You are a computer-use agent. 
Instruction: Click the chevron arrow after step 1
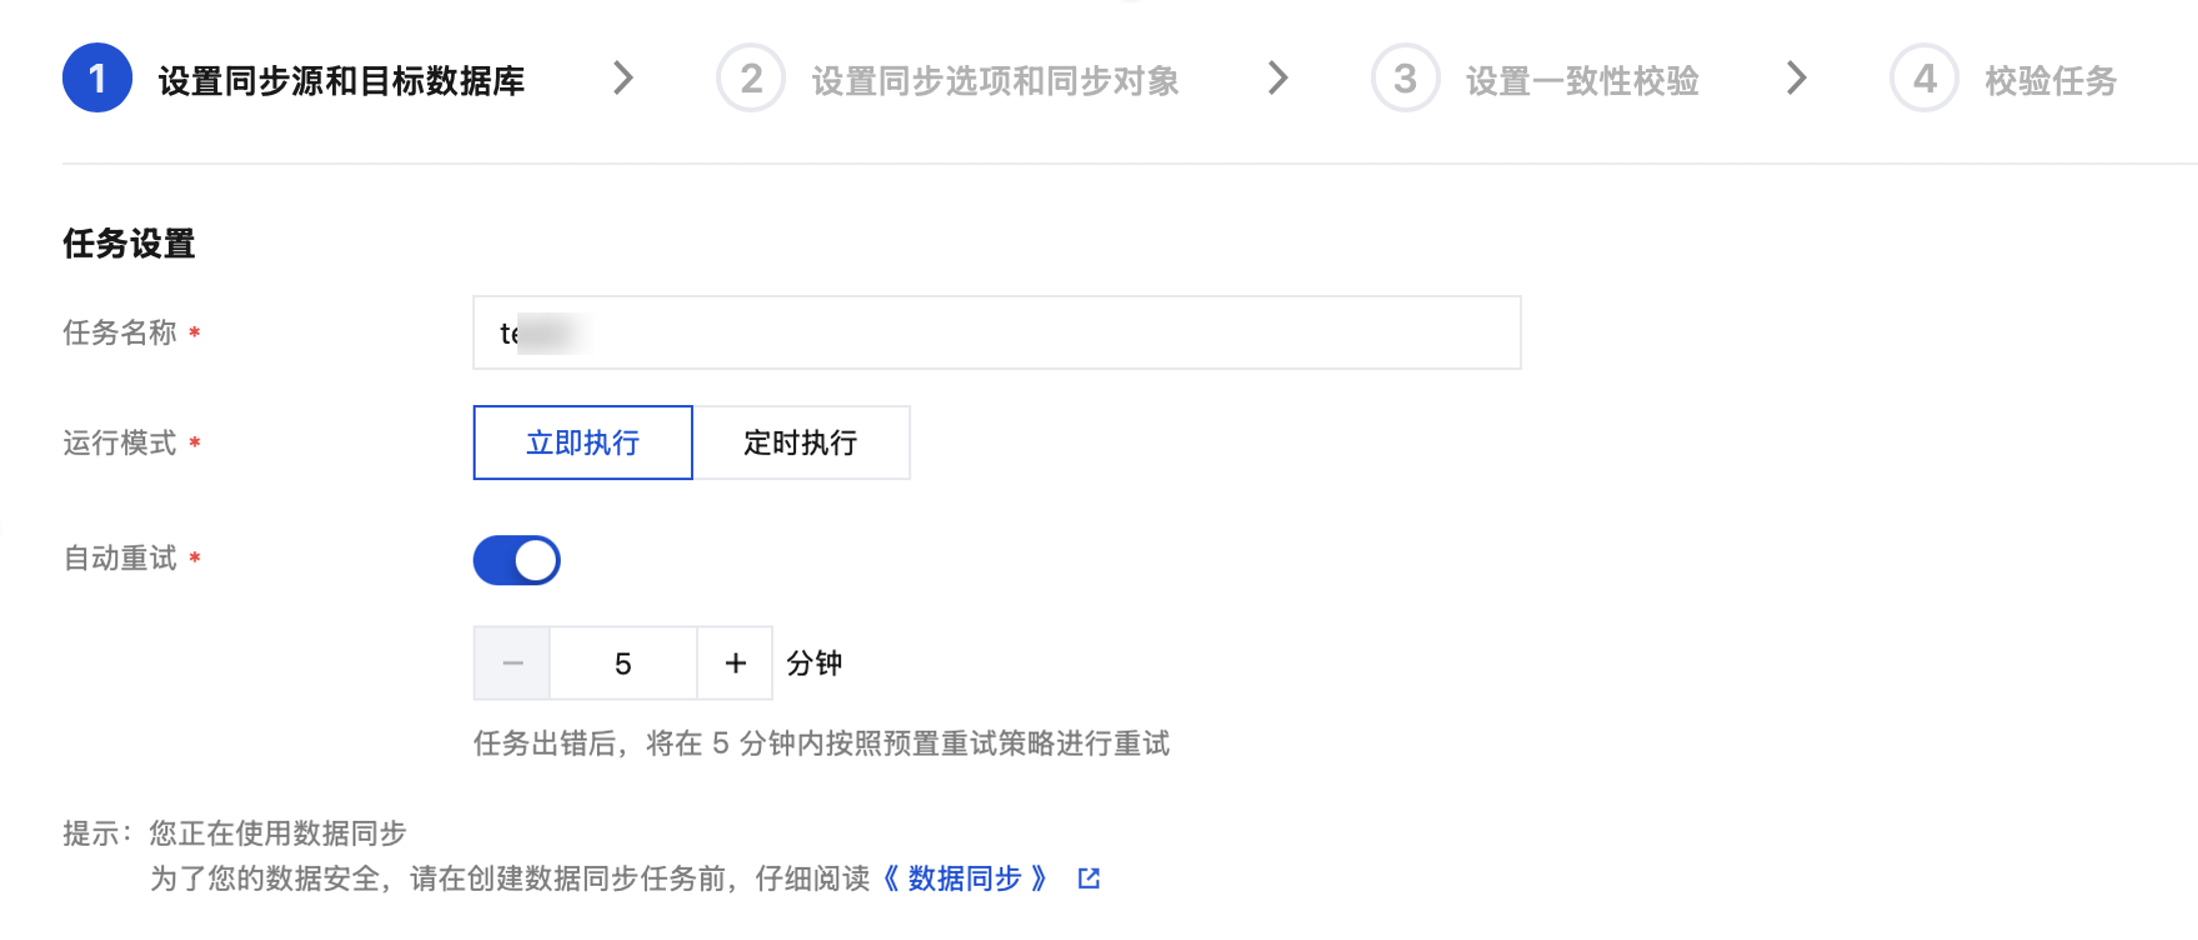pos(623,78)
